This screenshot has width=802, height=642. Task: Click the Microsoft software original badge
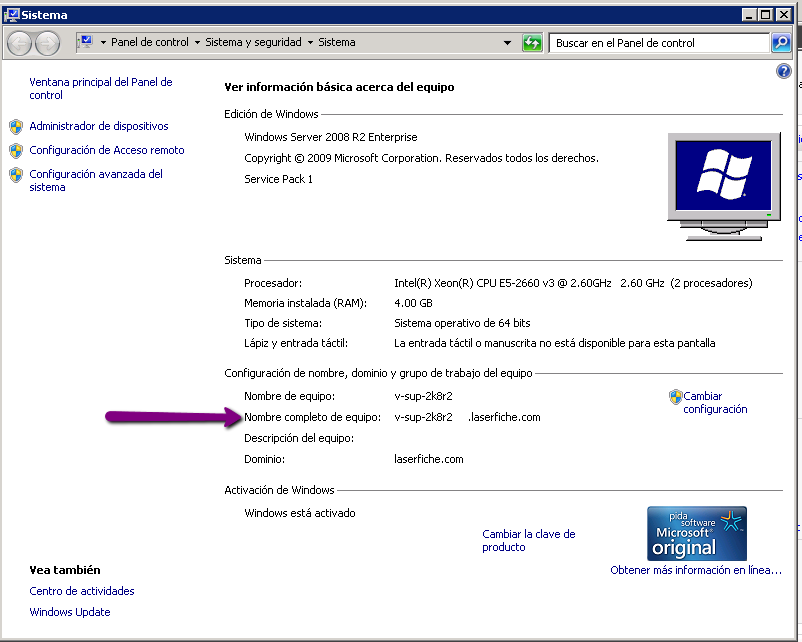click(x=697, y=534)
